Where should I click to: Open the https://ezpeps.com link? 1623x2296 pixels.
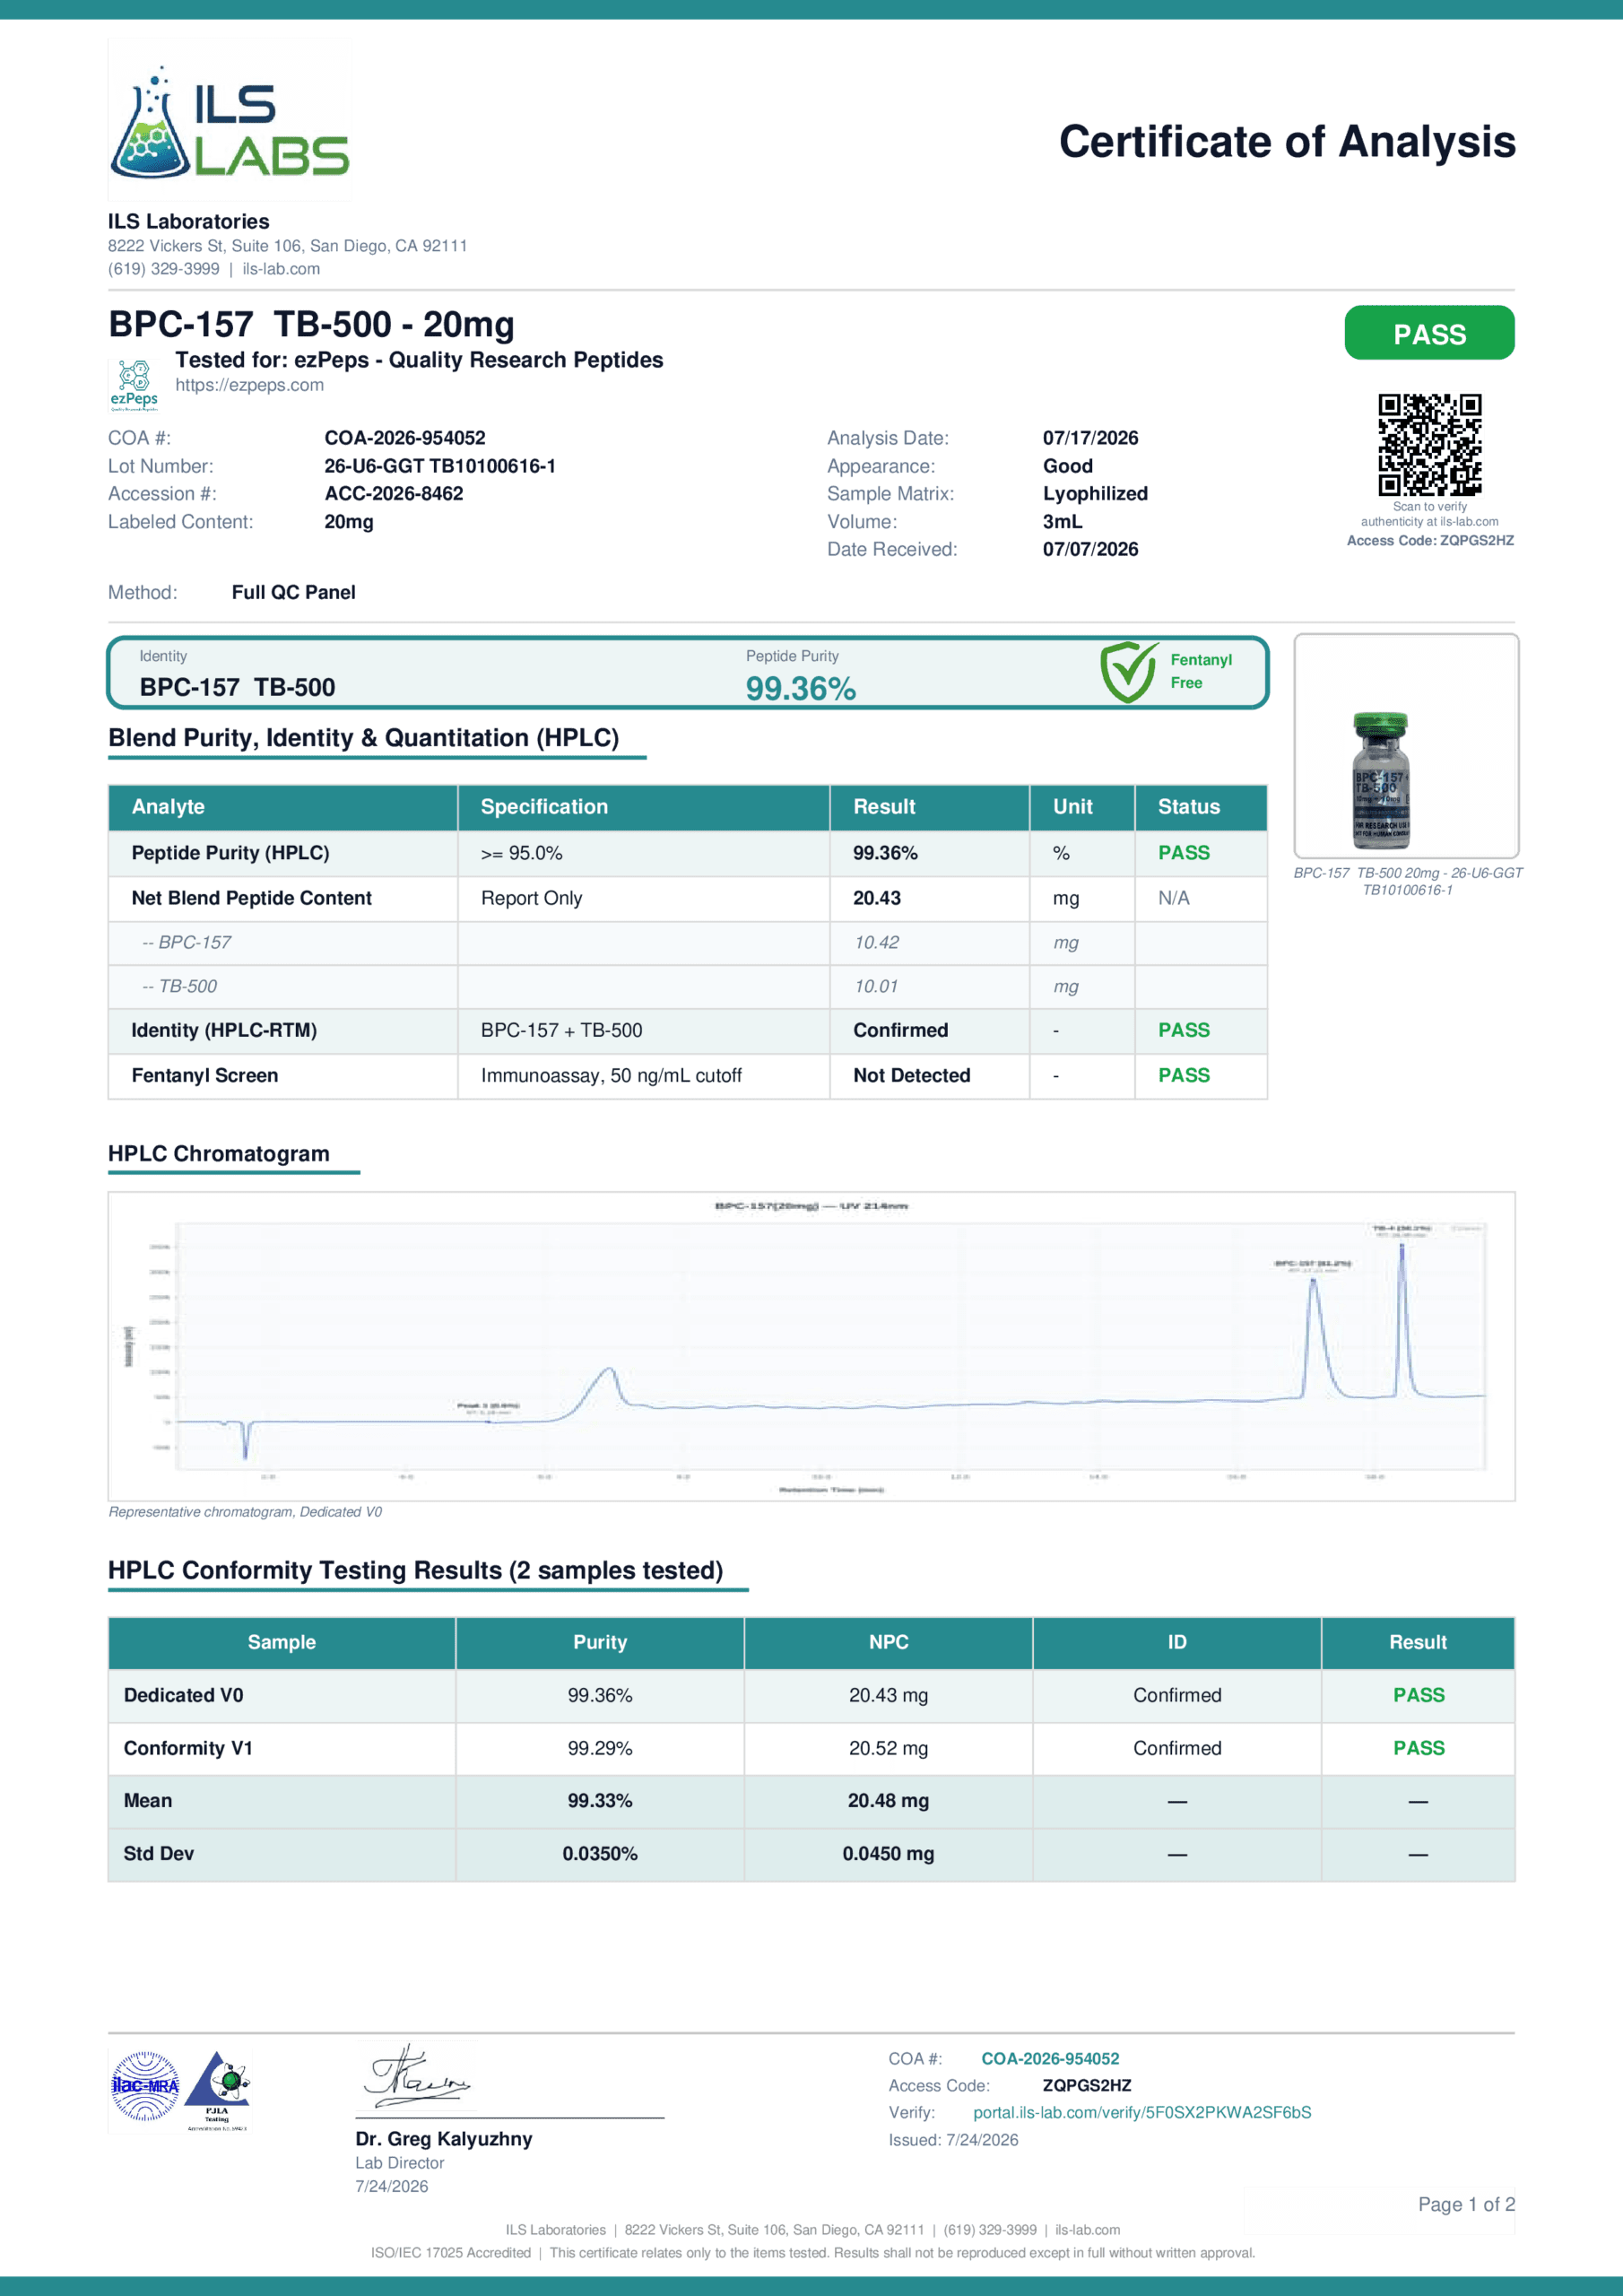coord(249,385)
